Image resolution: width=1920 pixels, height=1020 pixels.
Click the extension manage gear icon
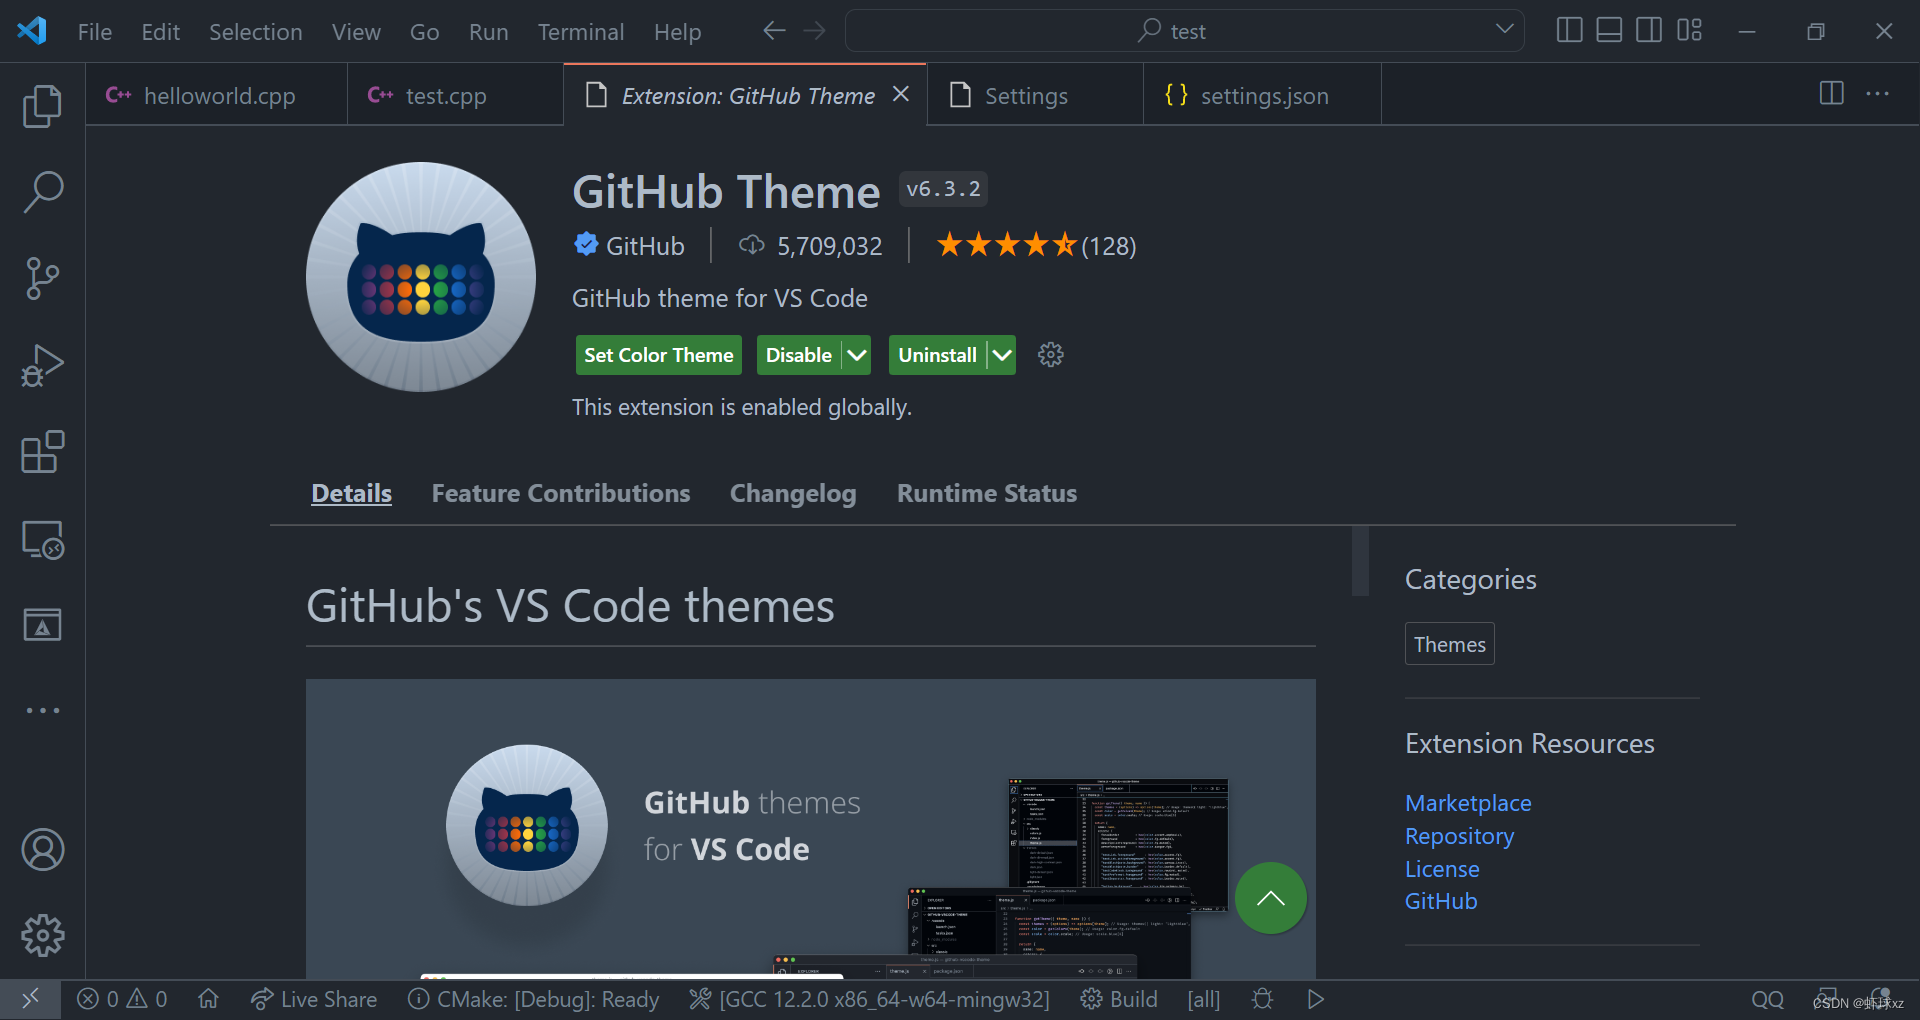click(1050, 355)
